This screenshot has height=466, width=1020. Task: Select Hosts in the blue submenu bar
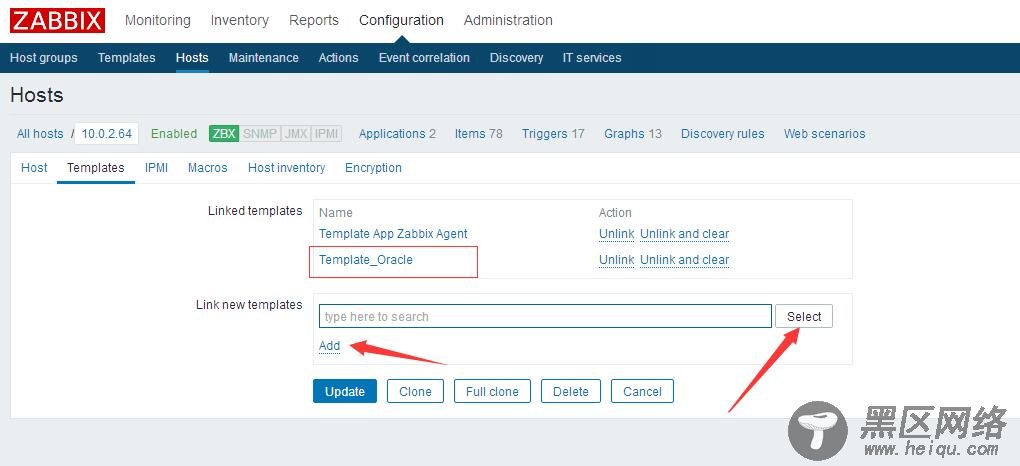[x=192, y=57]
